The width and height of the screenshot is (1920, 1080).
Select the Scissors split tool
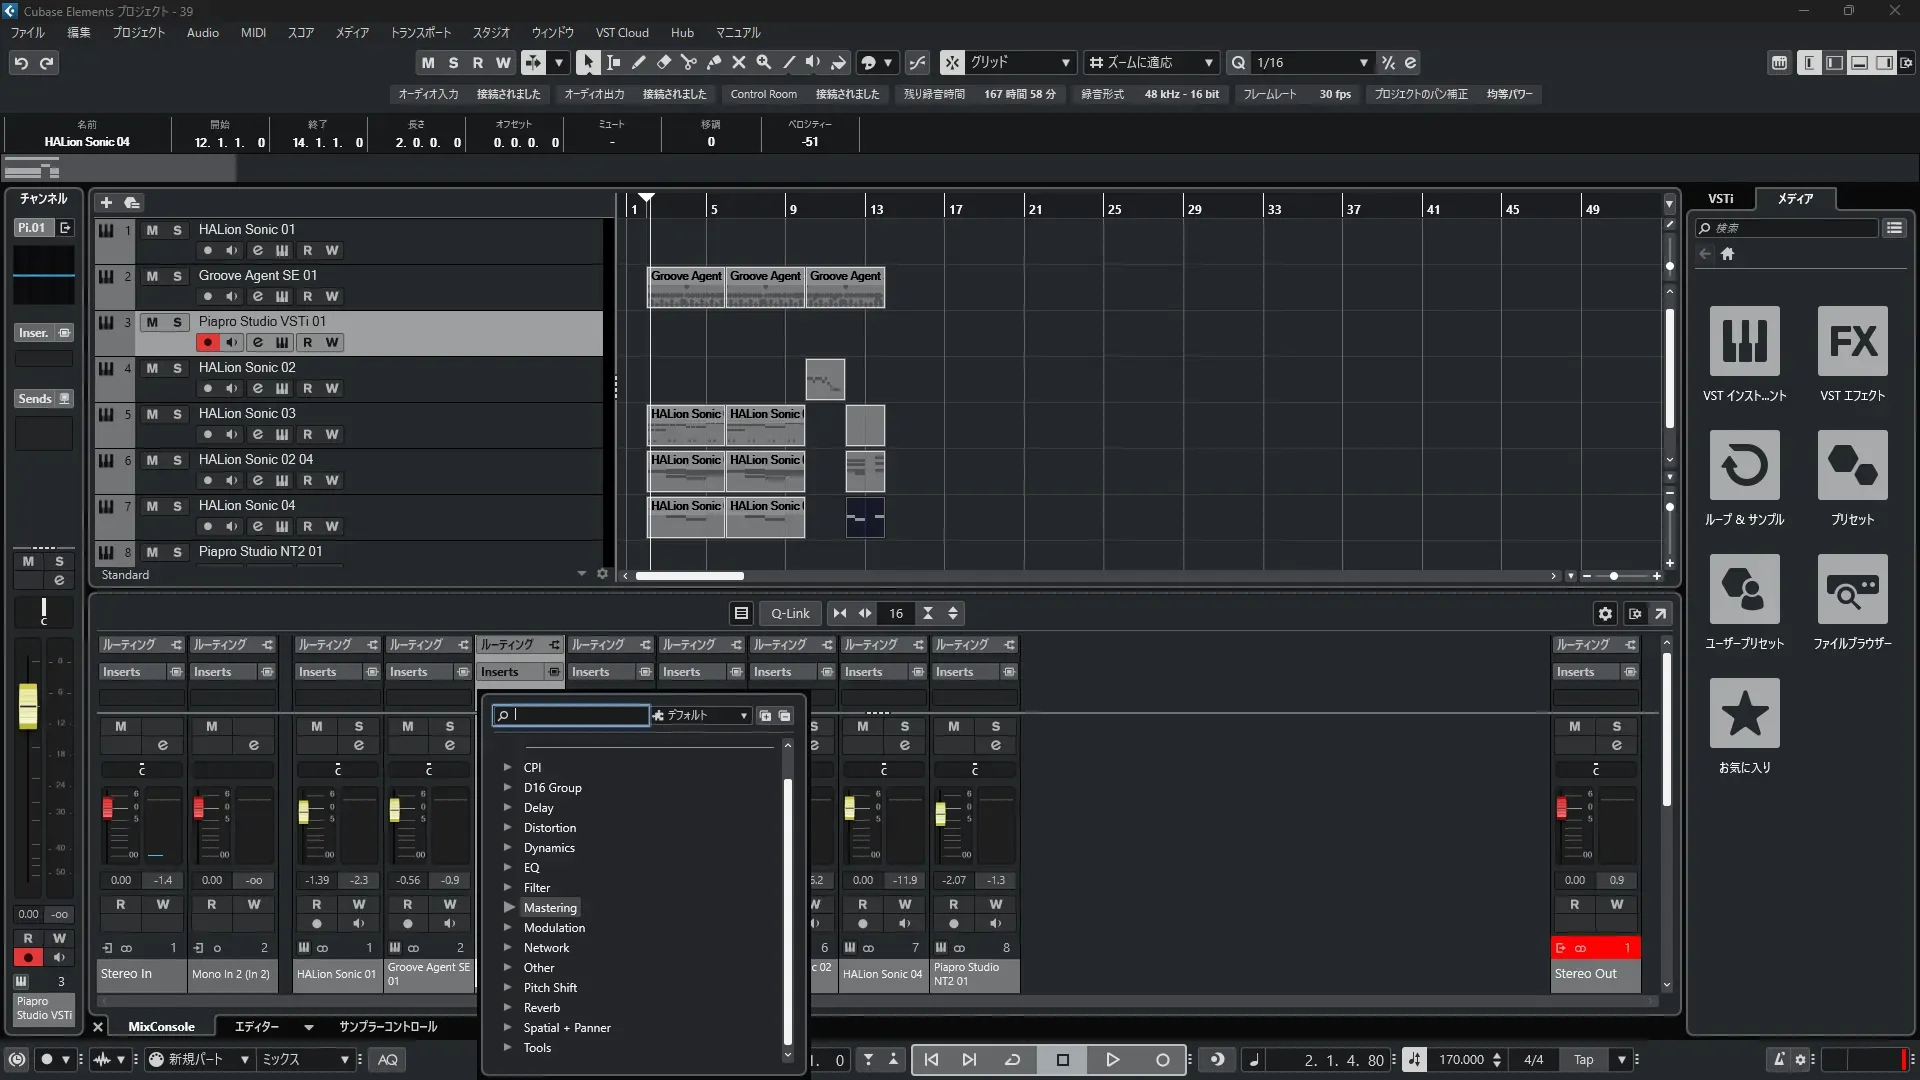[x=688, y=62]
